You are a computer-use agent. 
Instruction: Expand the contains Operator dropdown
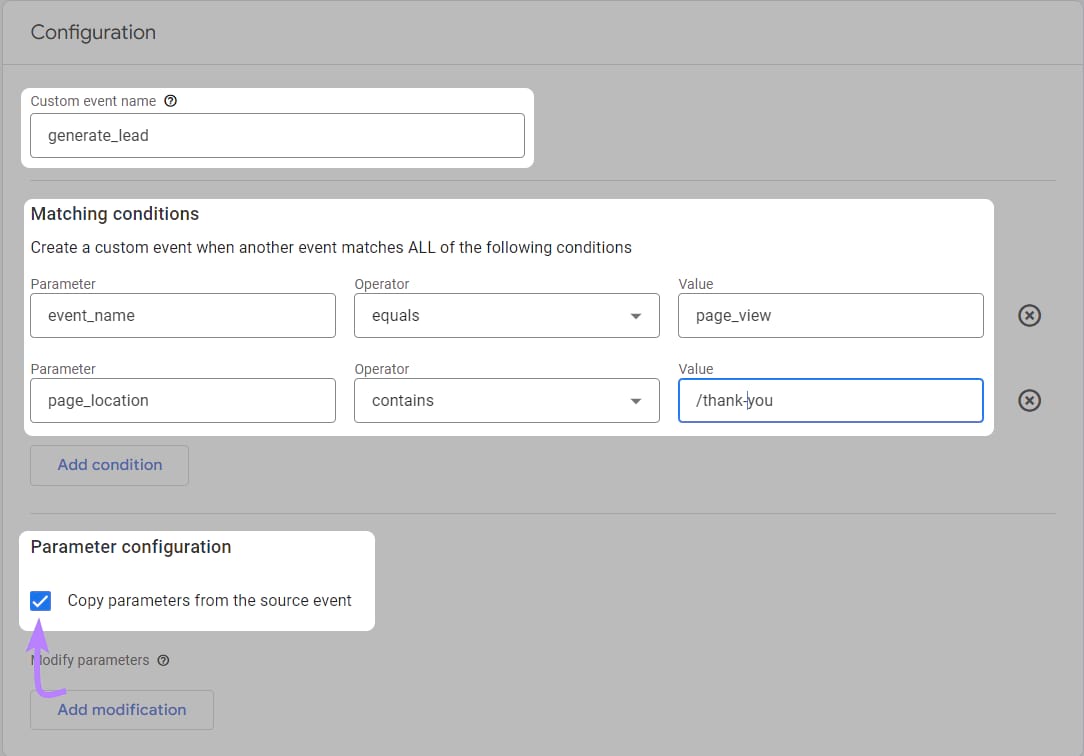pyautogui.click(x=636, y=400)
